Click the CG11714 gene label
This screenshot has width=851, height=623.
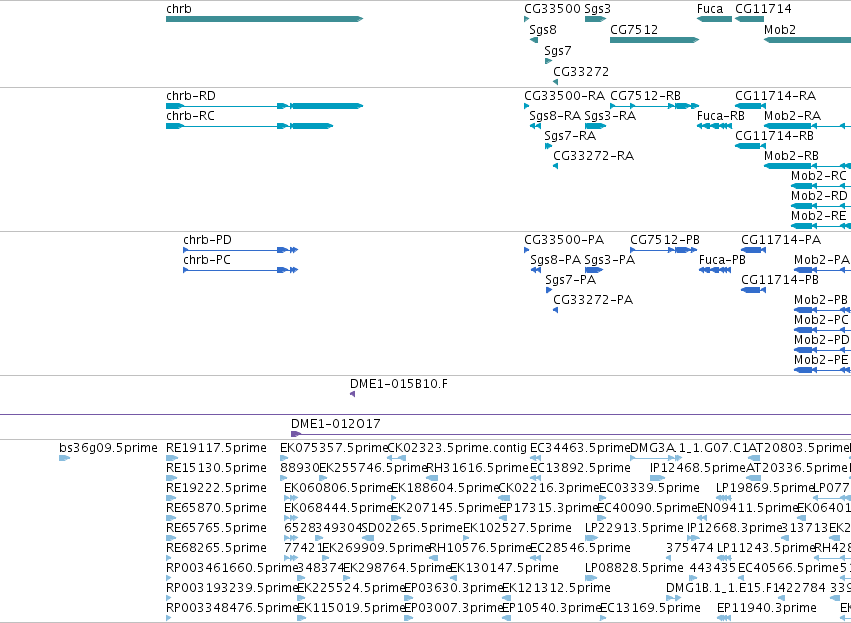point(763,9)
